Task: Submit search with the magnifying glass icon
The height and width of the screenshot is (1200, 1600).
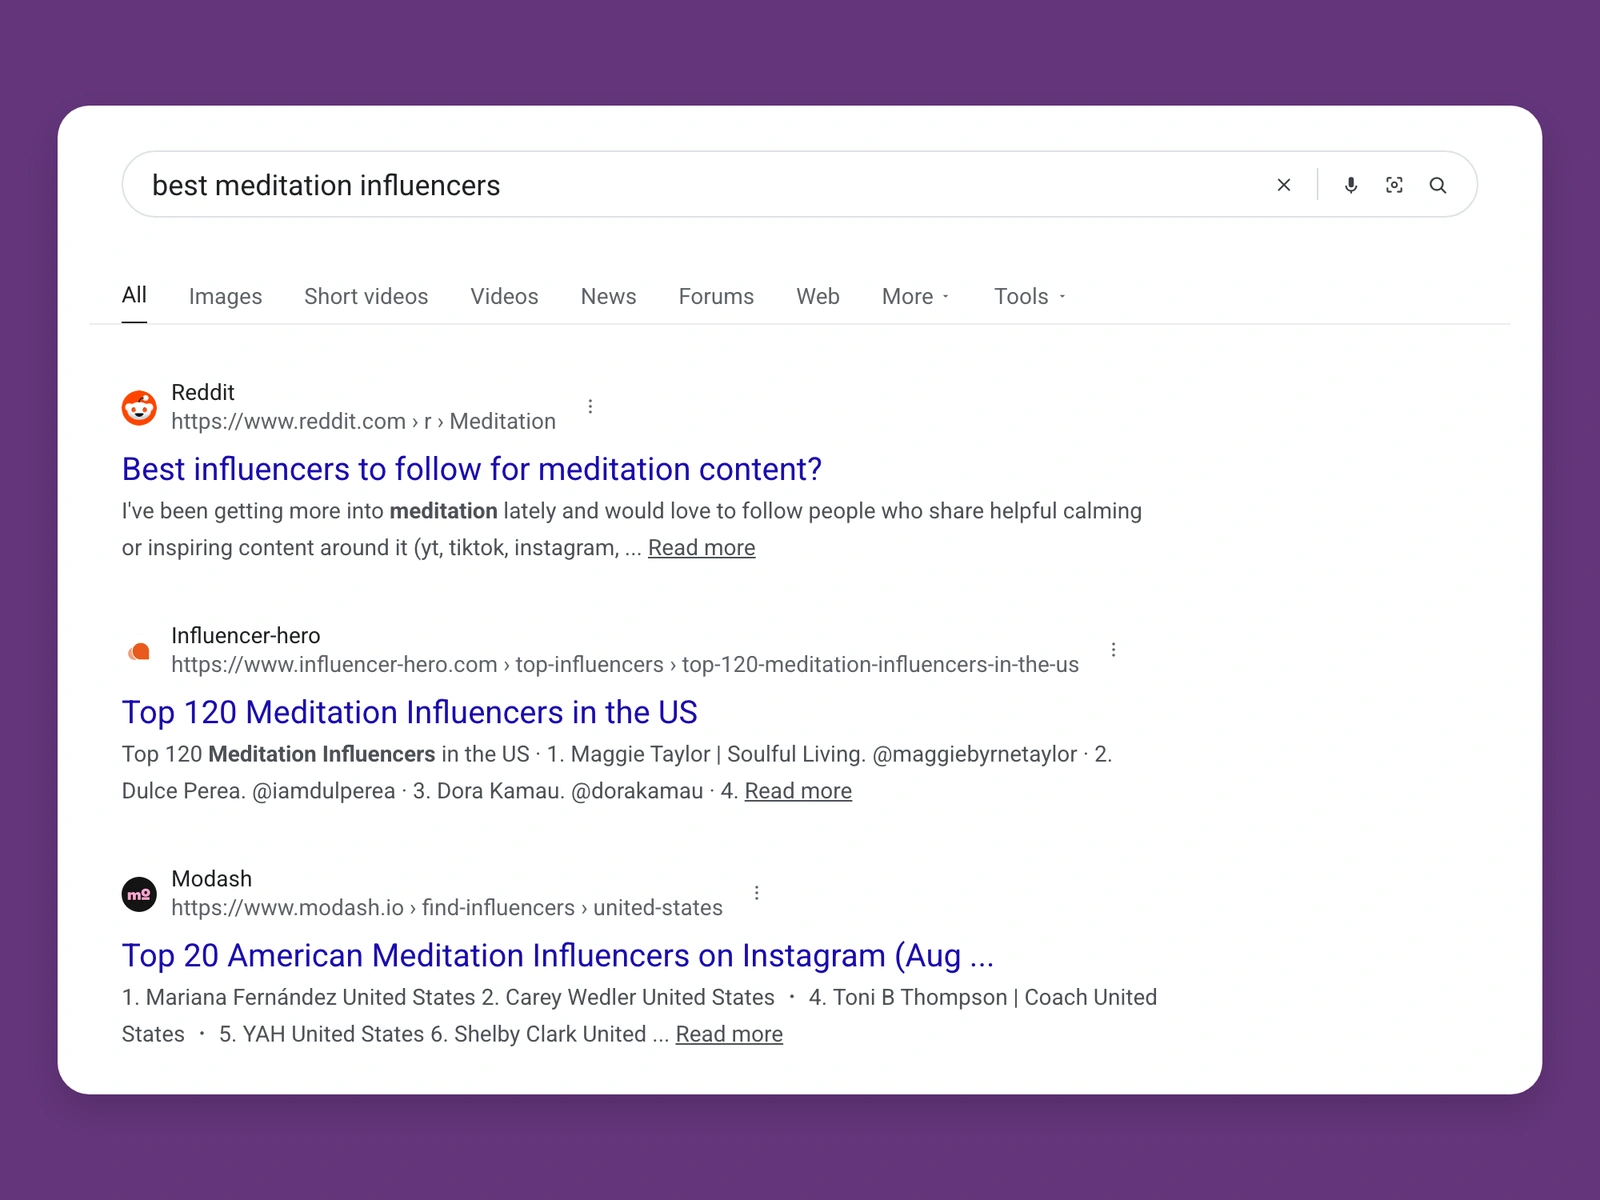Action: pos(1438,185)
